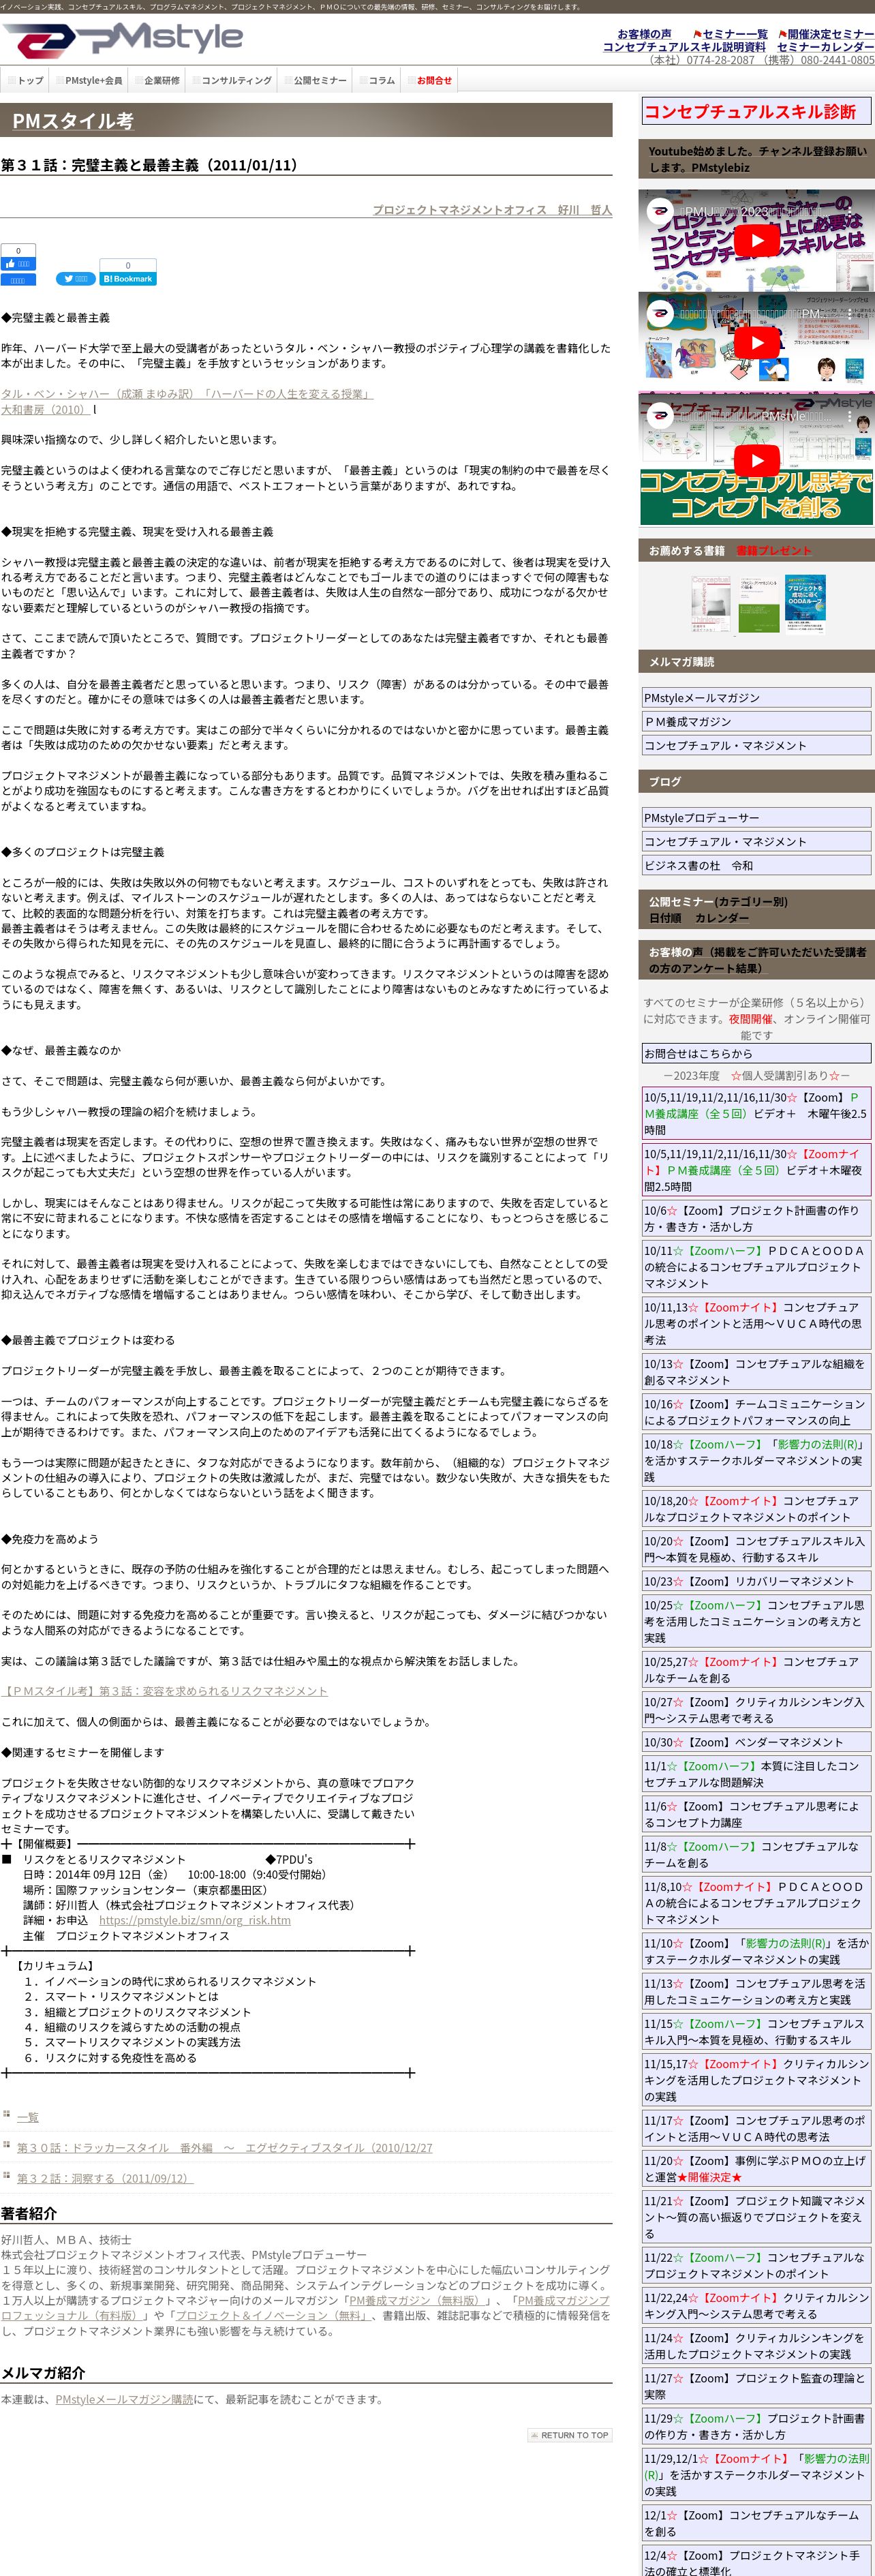Open ビジネス書の杜 令和 blog link
This screenshot has width=875, height=2576.
(756, 866)
